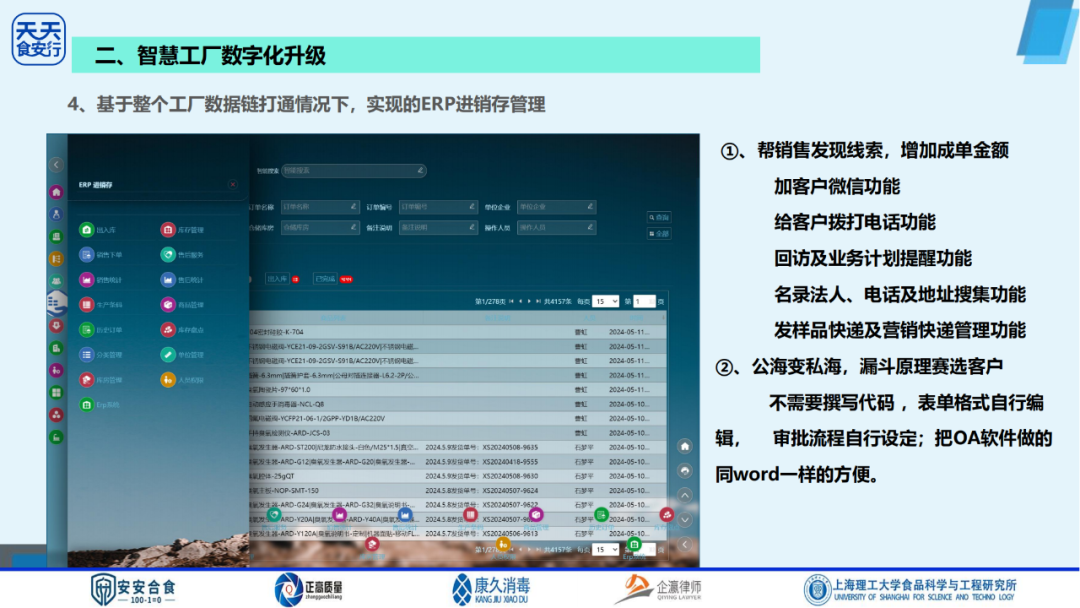
Task: Select the row containing ARD-JCS-03
Action: coord(457,433)
